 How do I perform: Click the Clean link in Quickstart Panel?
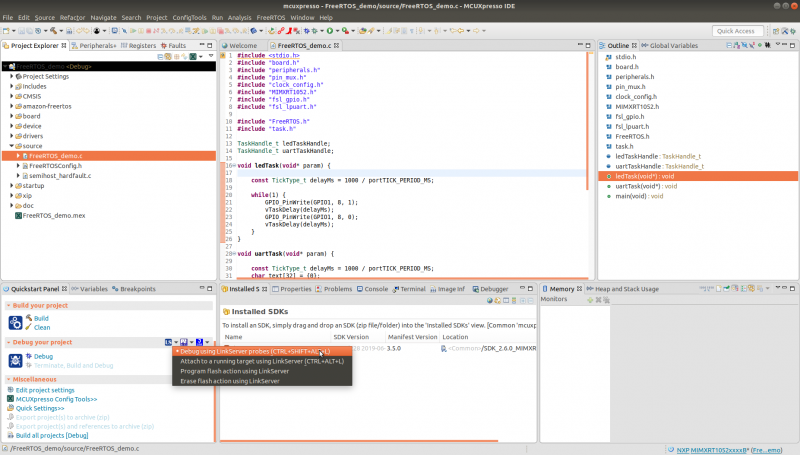pyautogui.click(x=42, y=327)
